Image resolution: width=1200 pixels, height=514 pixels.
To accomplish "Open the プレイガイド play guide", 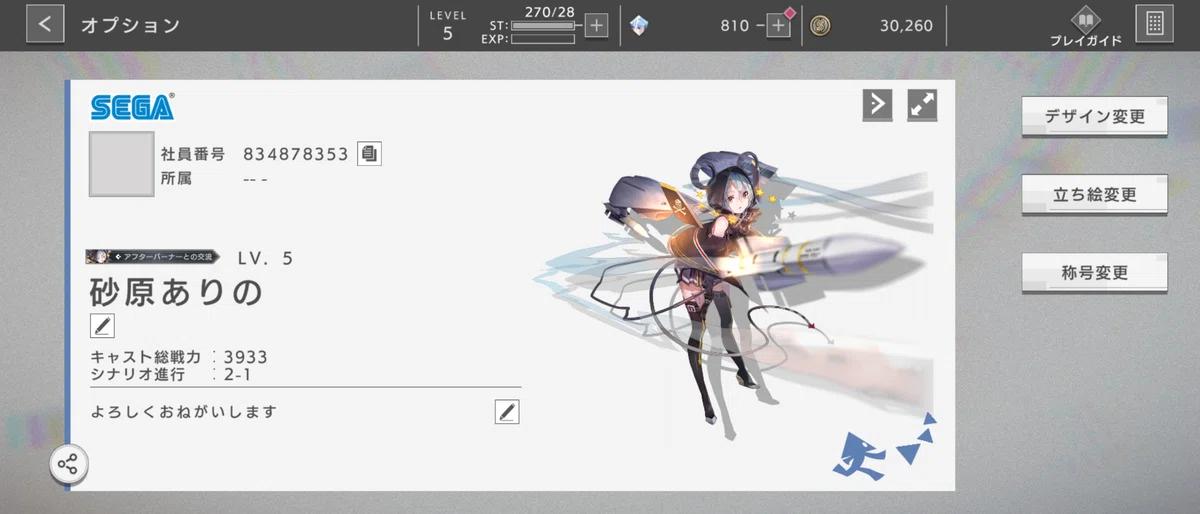I will [x=1085, y=27].
